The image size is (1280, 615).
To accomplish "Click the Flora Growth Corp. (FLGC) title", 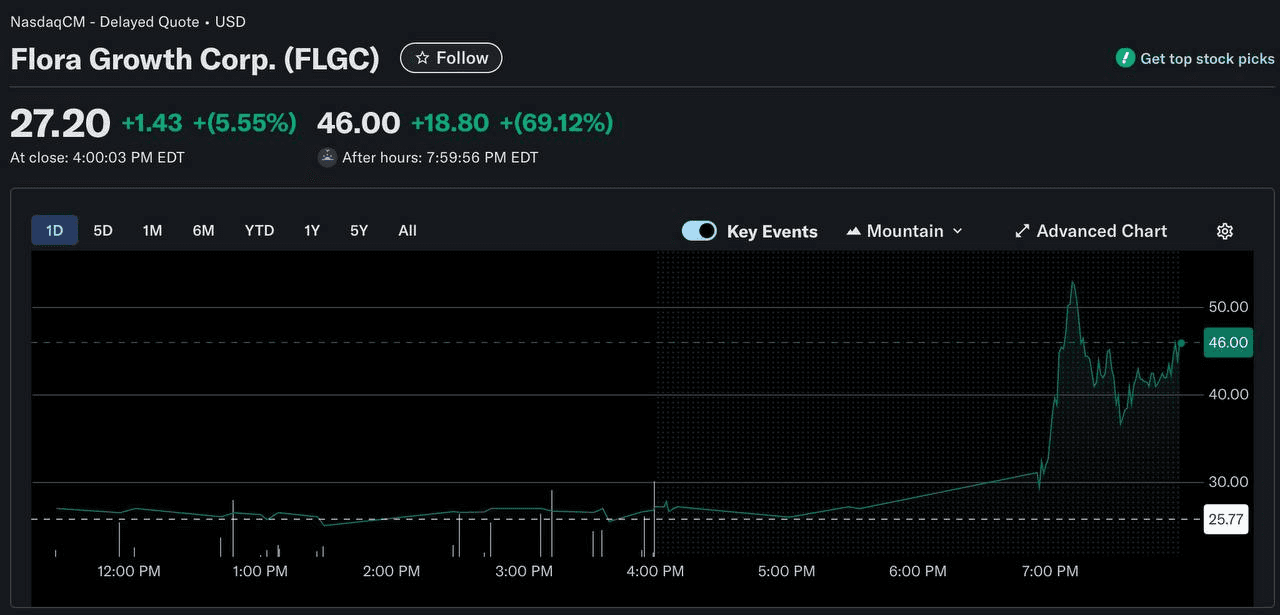I will 195,59.
